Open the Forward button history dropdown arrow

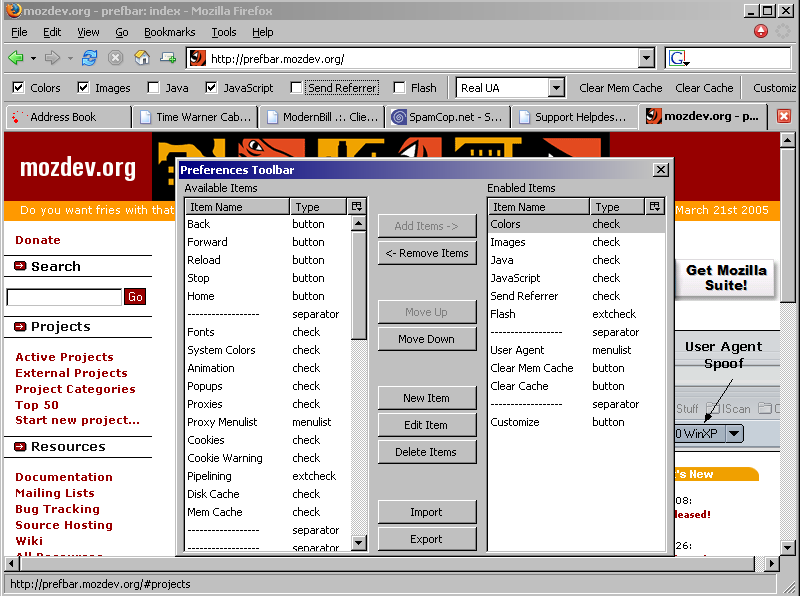tap(70, 59)
